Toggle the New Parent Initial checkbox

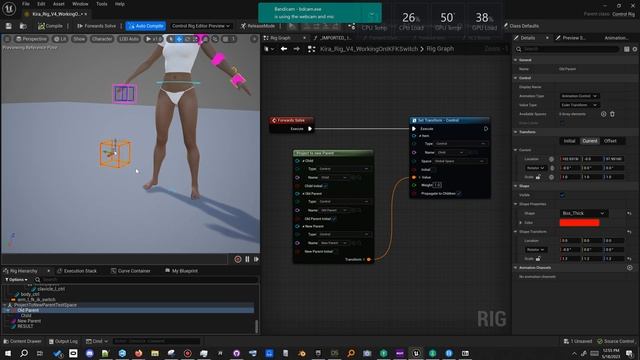point(336,251)
